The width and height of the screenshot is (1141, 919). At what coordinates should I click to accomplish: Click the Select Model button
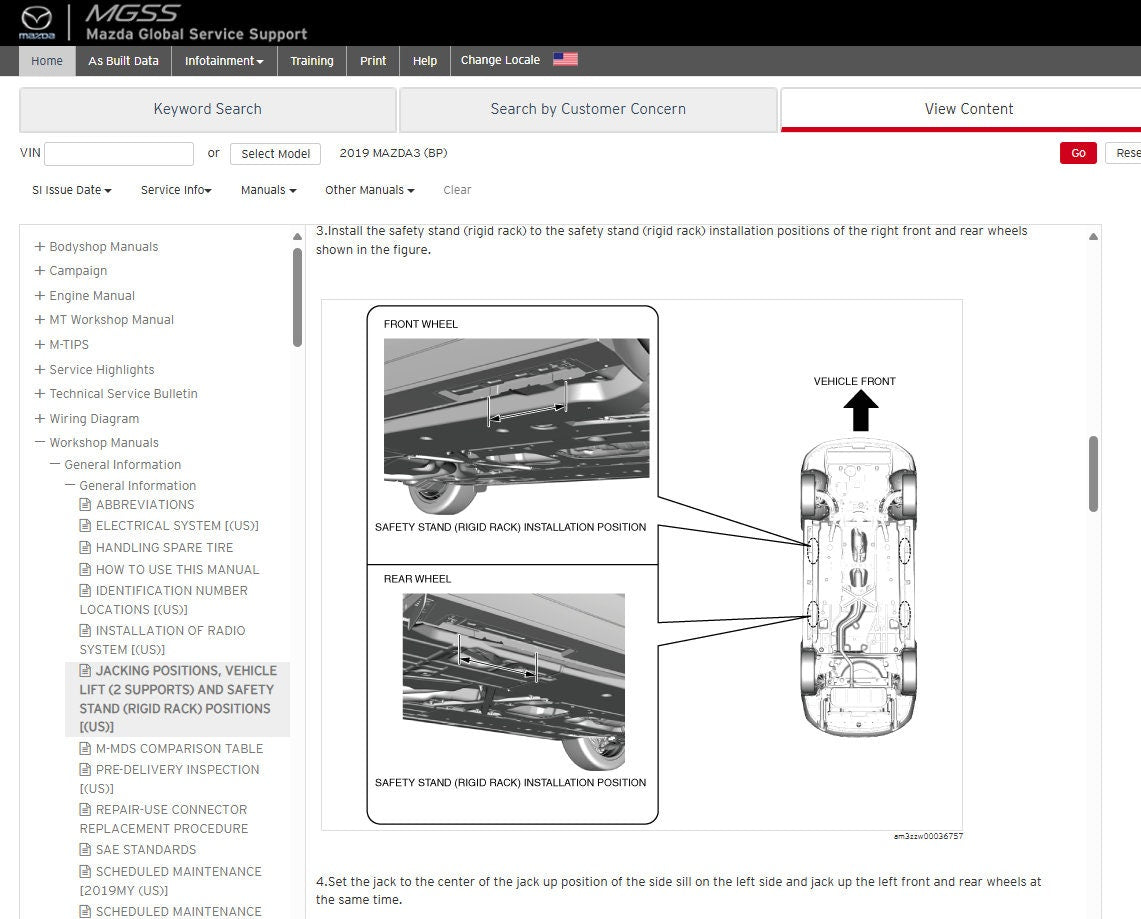pyautogui.click(x=275, y=154)
